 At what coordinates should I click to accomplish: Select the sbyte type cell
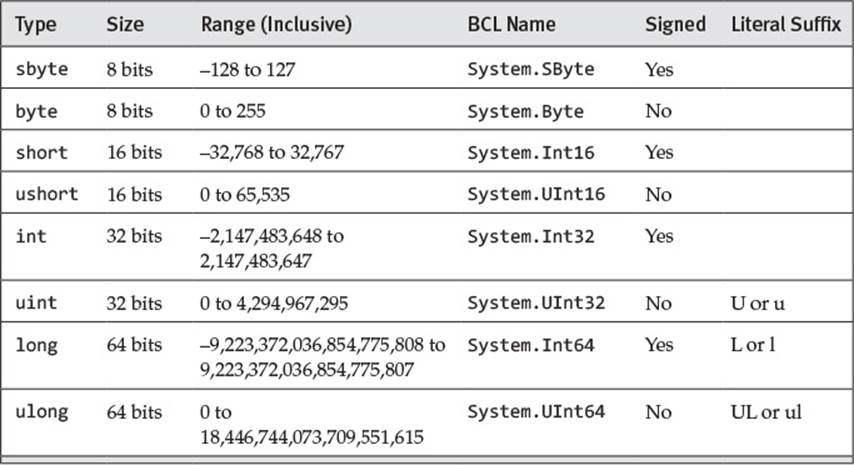(x=42, y=70)
